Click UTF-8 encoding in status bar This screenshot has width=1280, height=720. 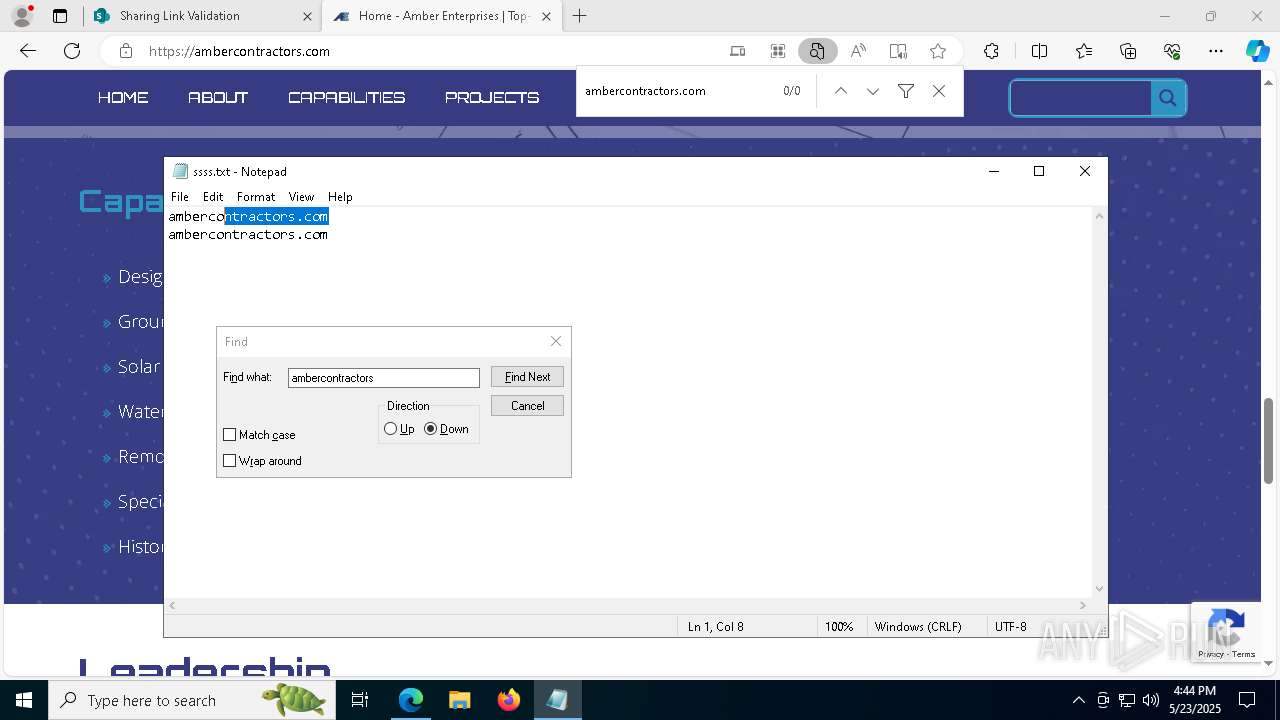coord(1011,627)
